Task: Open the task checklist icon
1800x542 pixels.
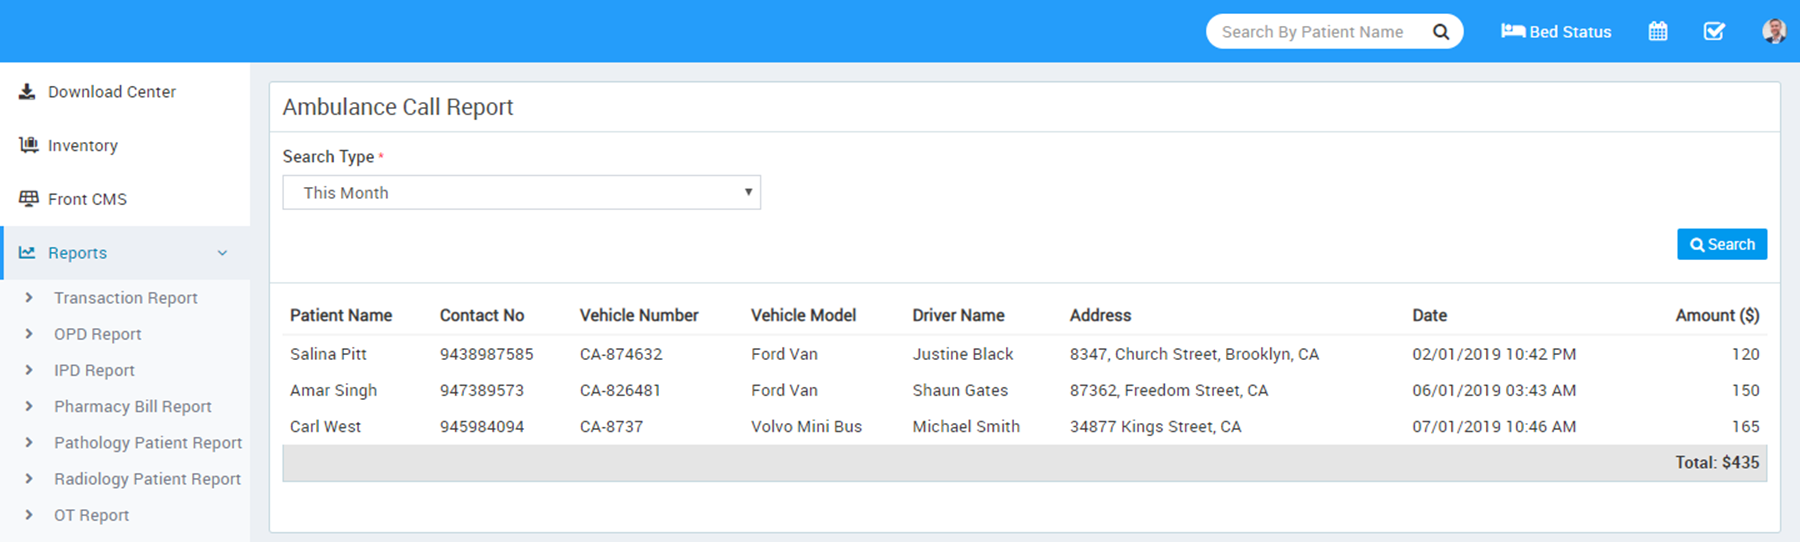Action: coord(1714,32)
